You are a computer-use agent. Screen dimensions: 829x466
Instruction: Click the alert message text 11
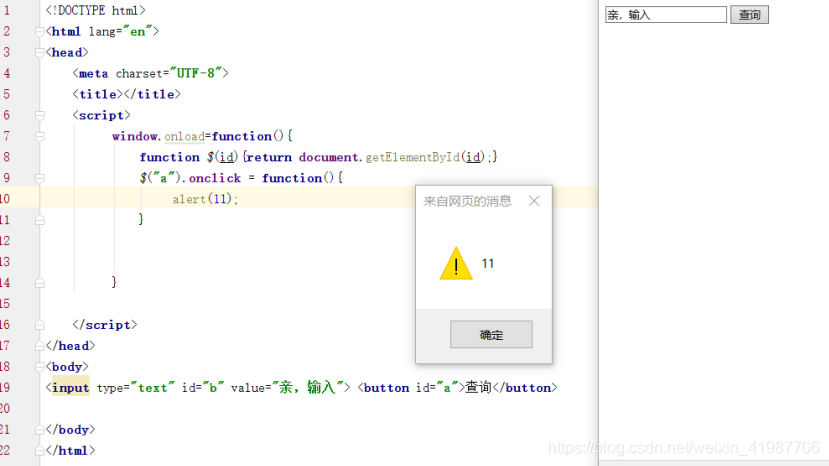487,263
